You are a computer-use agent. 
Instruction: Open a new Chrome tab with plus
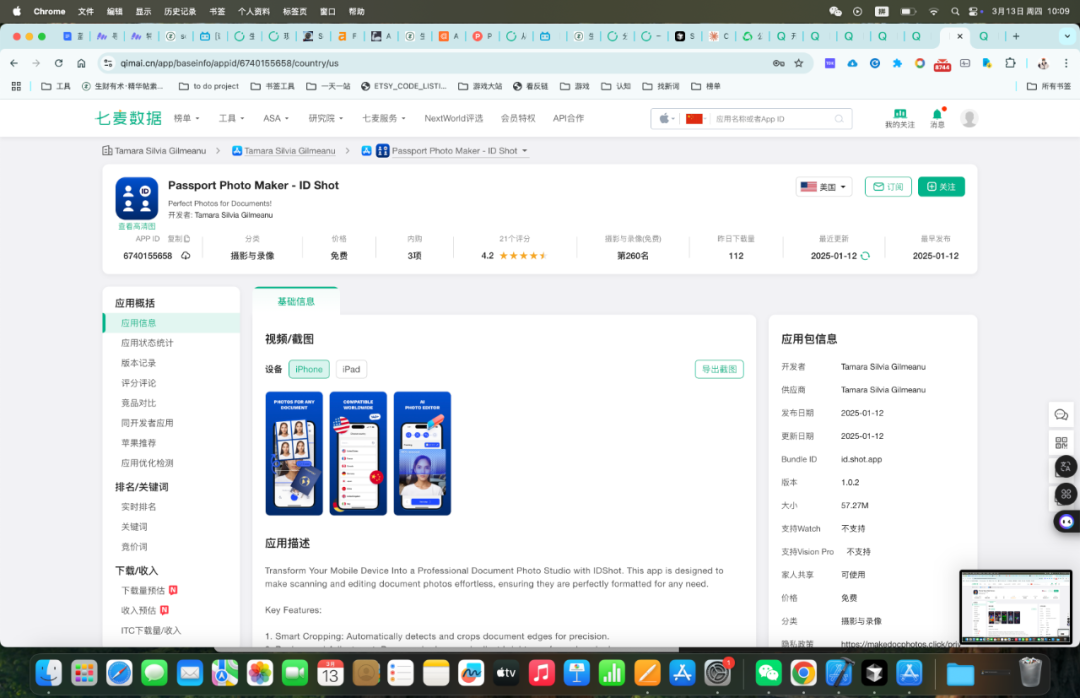click(1016, 37)
